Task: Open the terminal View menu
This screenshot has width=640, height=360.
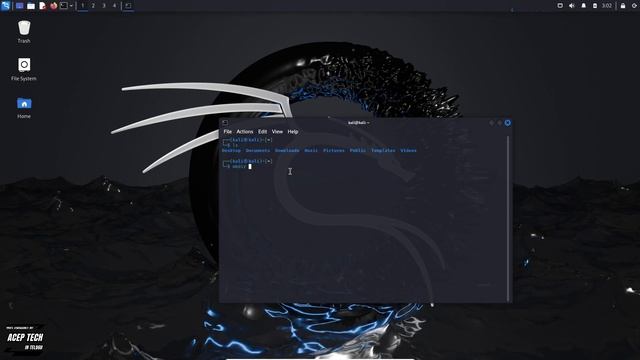Action: click(277, 132)
